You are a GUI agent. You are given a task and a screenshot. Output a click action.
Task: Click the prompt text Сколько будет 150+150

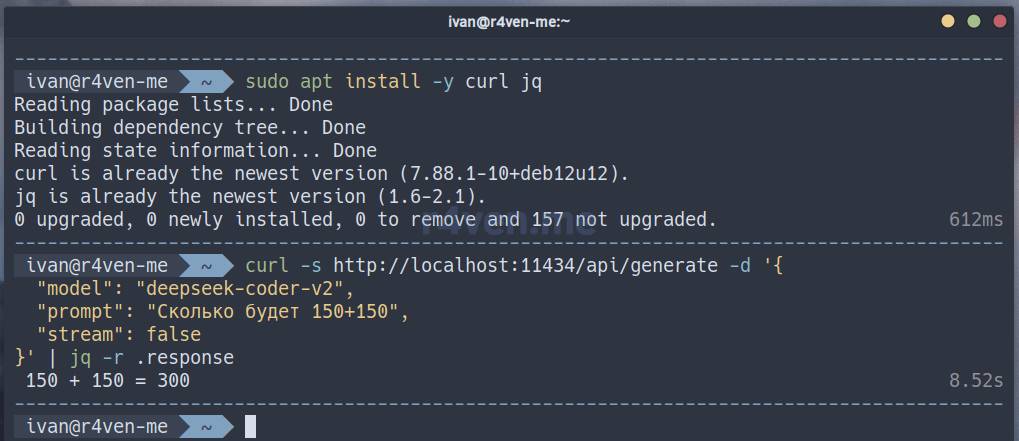coord(273,312)
